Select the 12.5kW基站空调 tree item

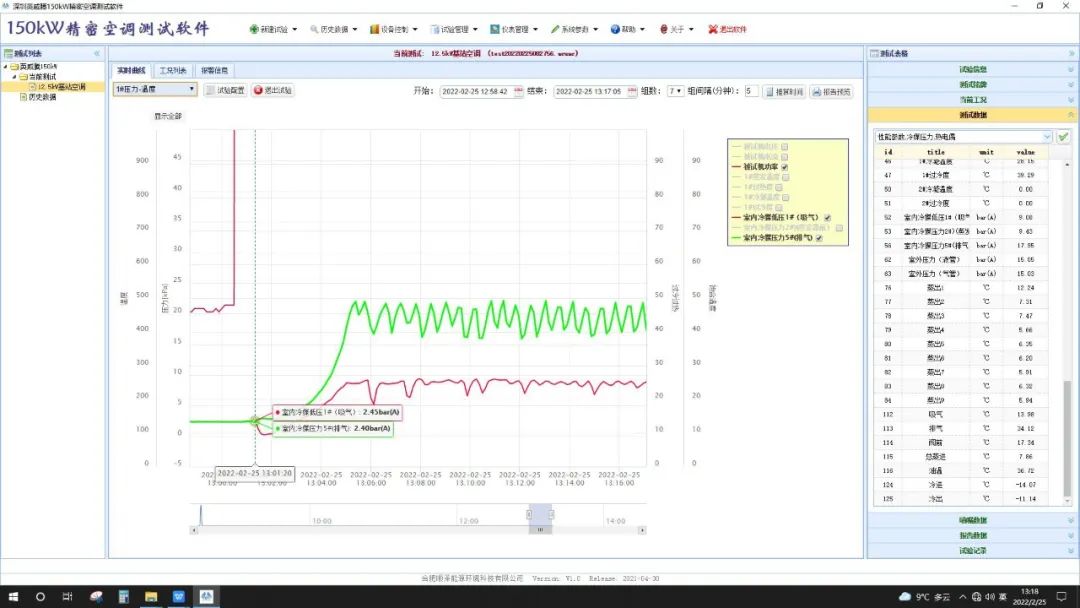[x=62, y=87]
